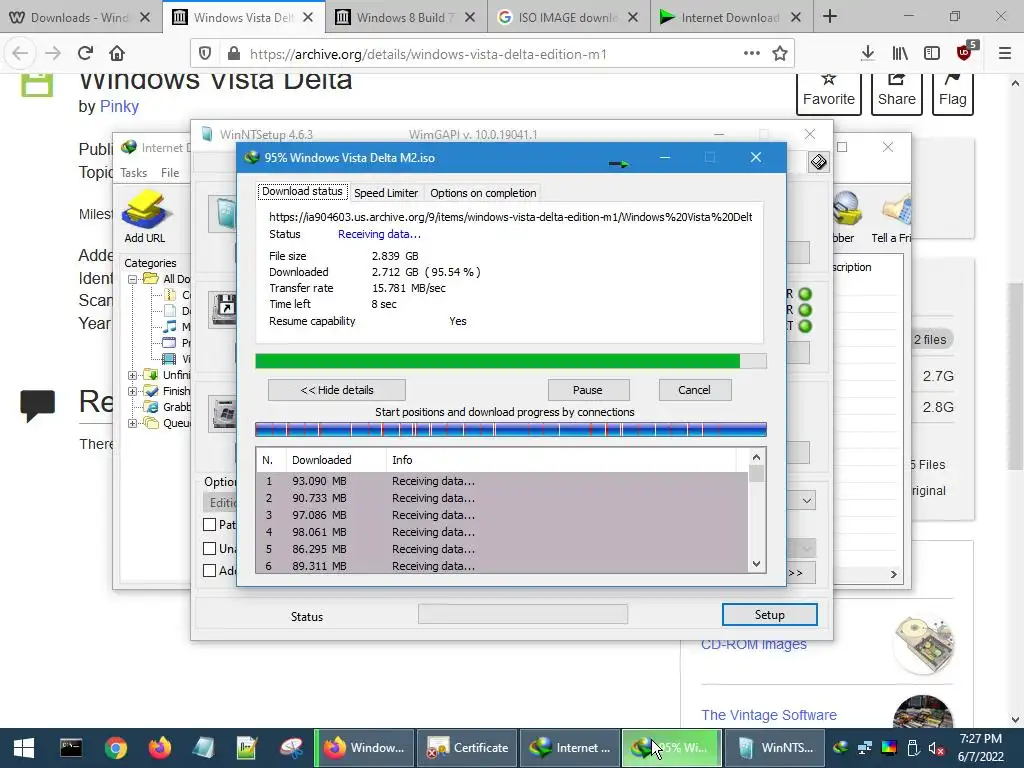Expand the Queues category node
The width and height of the screenshot is (1024, 768).
[133, 423]
